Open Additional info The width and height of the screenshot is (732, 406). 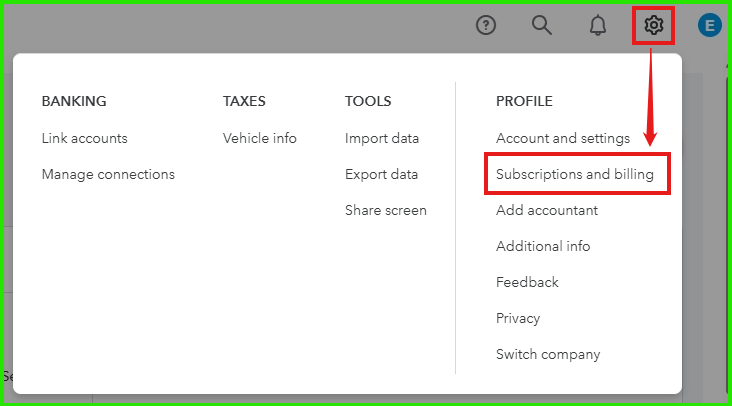543,246
